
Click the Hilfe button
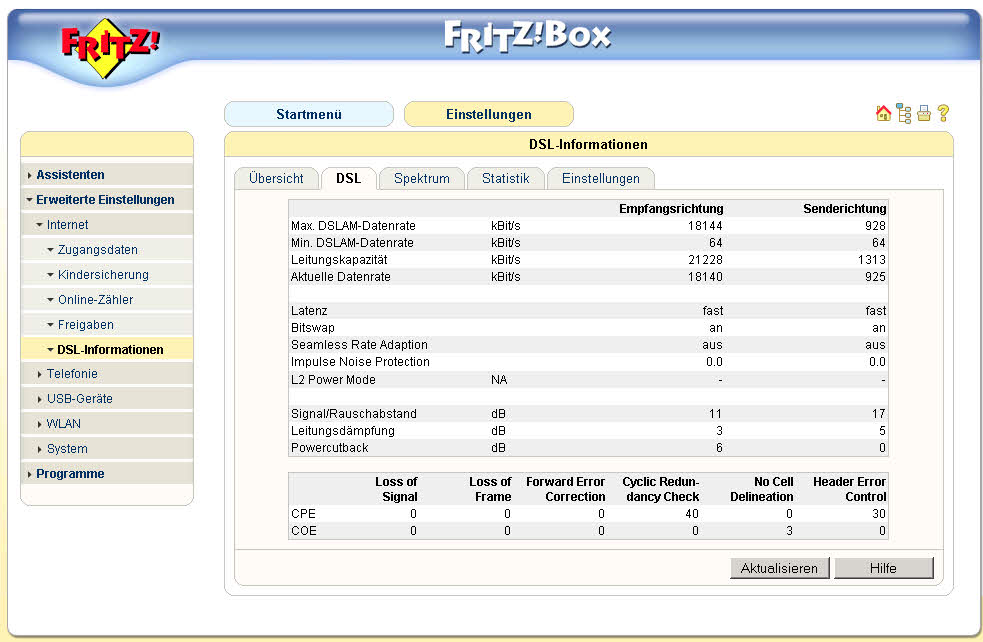[883, 568]
